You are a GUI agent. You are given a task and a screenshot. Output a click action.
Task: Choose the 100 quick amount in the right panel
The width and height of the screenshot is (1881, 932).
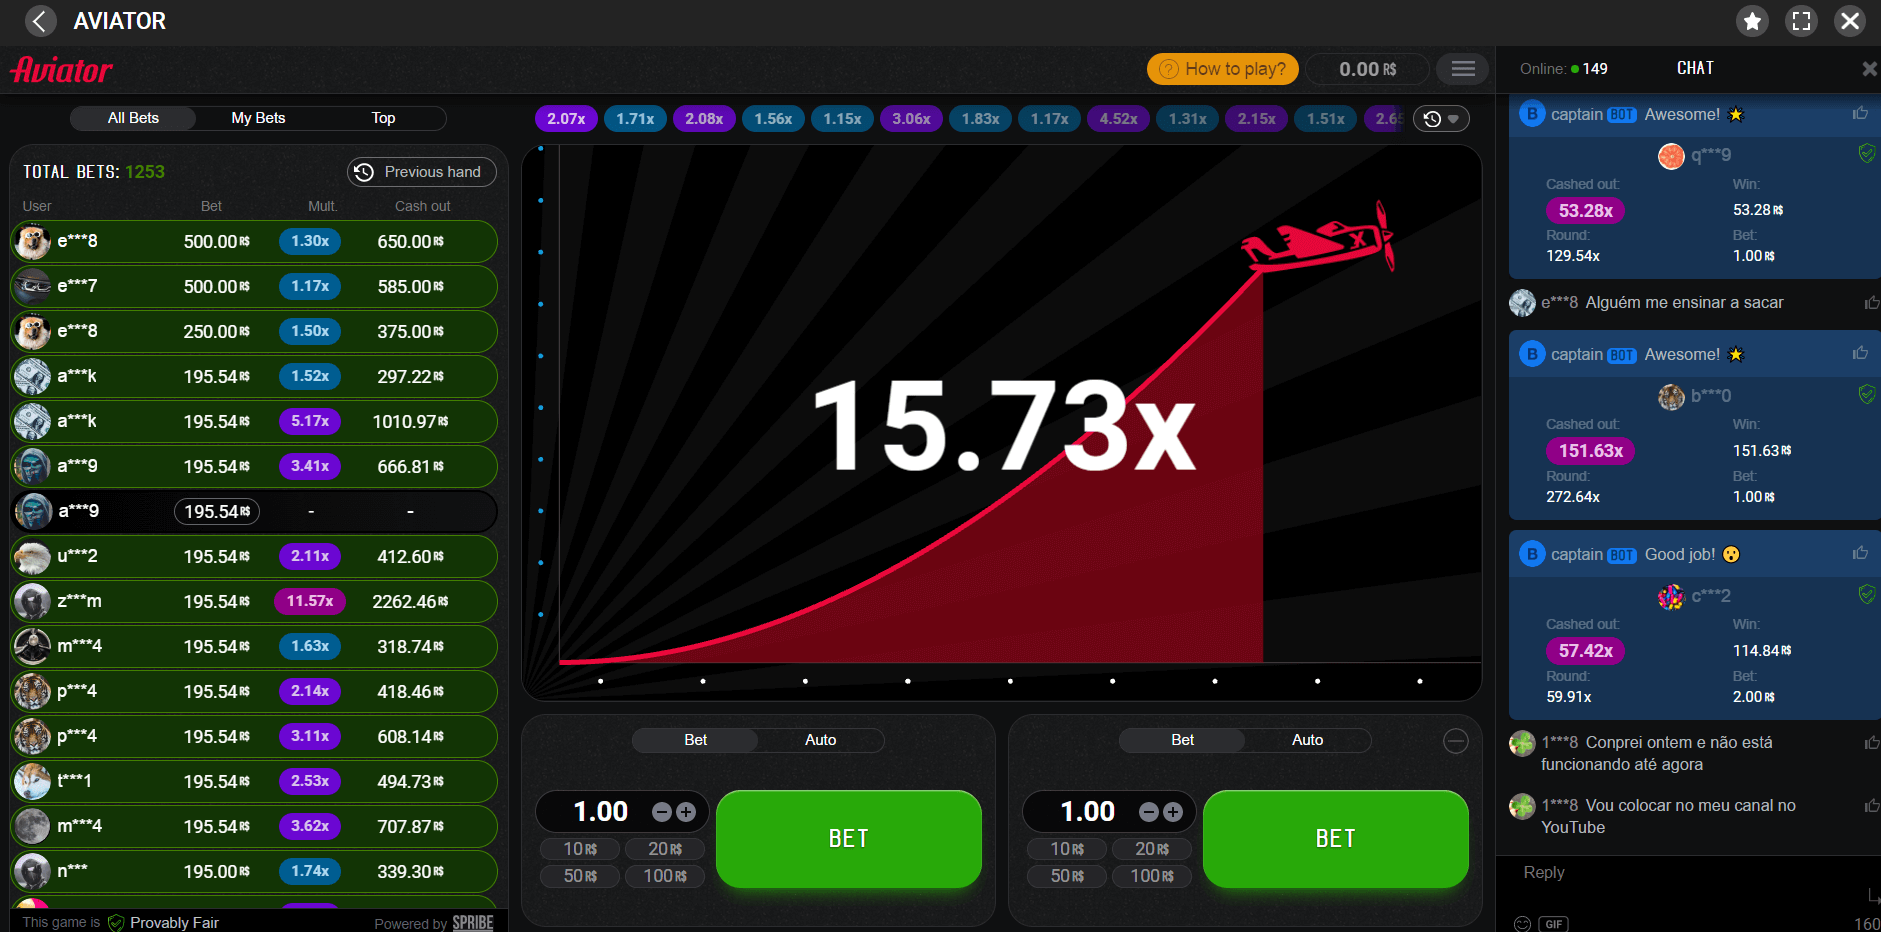pos(1152,876)
